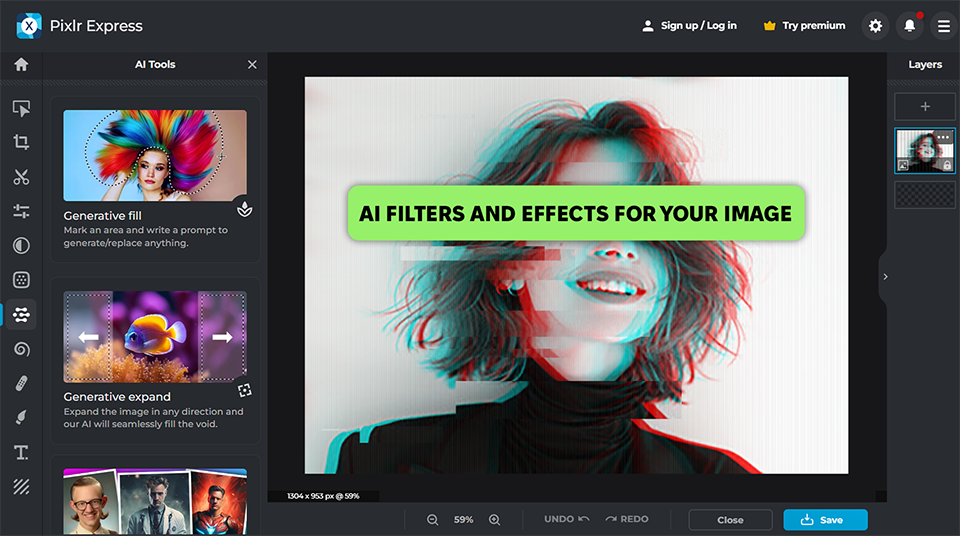960x536 pixels.
Task: Select the Cutout scissors tool
Action: pyautogui.click(x=21, y=177)
